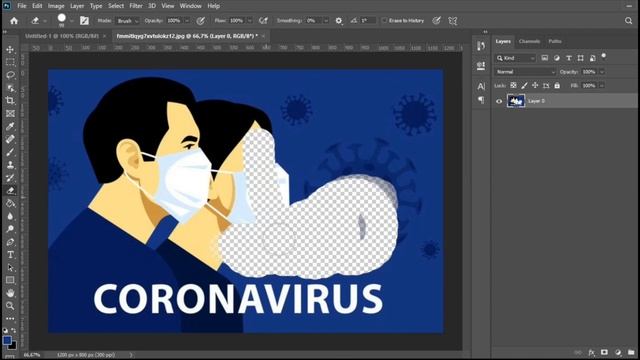Select the Clone Stamp tool
The width and height of the screenshot is (640, 360).
pos(10,165)
